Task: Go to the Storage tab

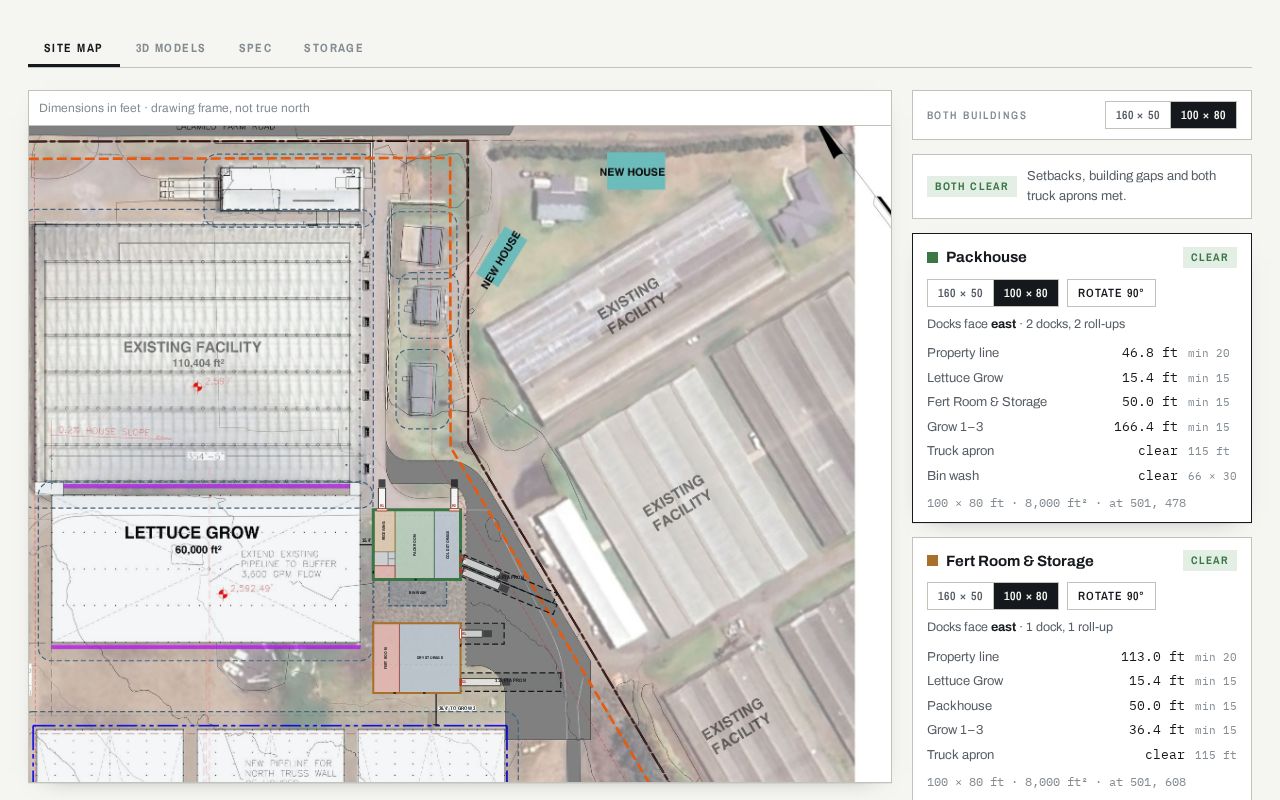Action: pyautogui.click(x=334, y=48)
